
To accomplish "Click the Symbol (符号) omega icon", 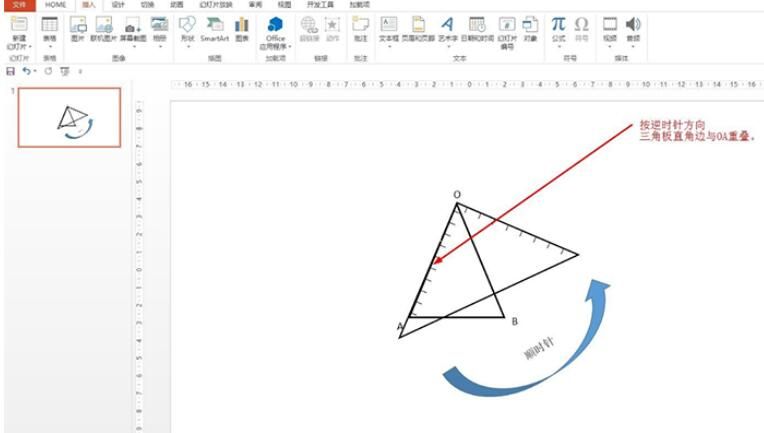I will (x=581, y=24).
